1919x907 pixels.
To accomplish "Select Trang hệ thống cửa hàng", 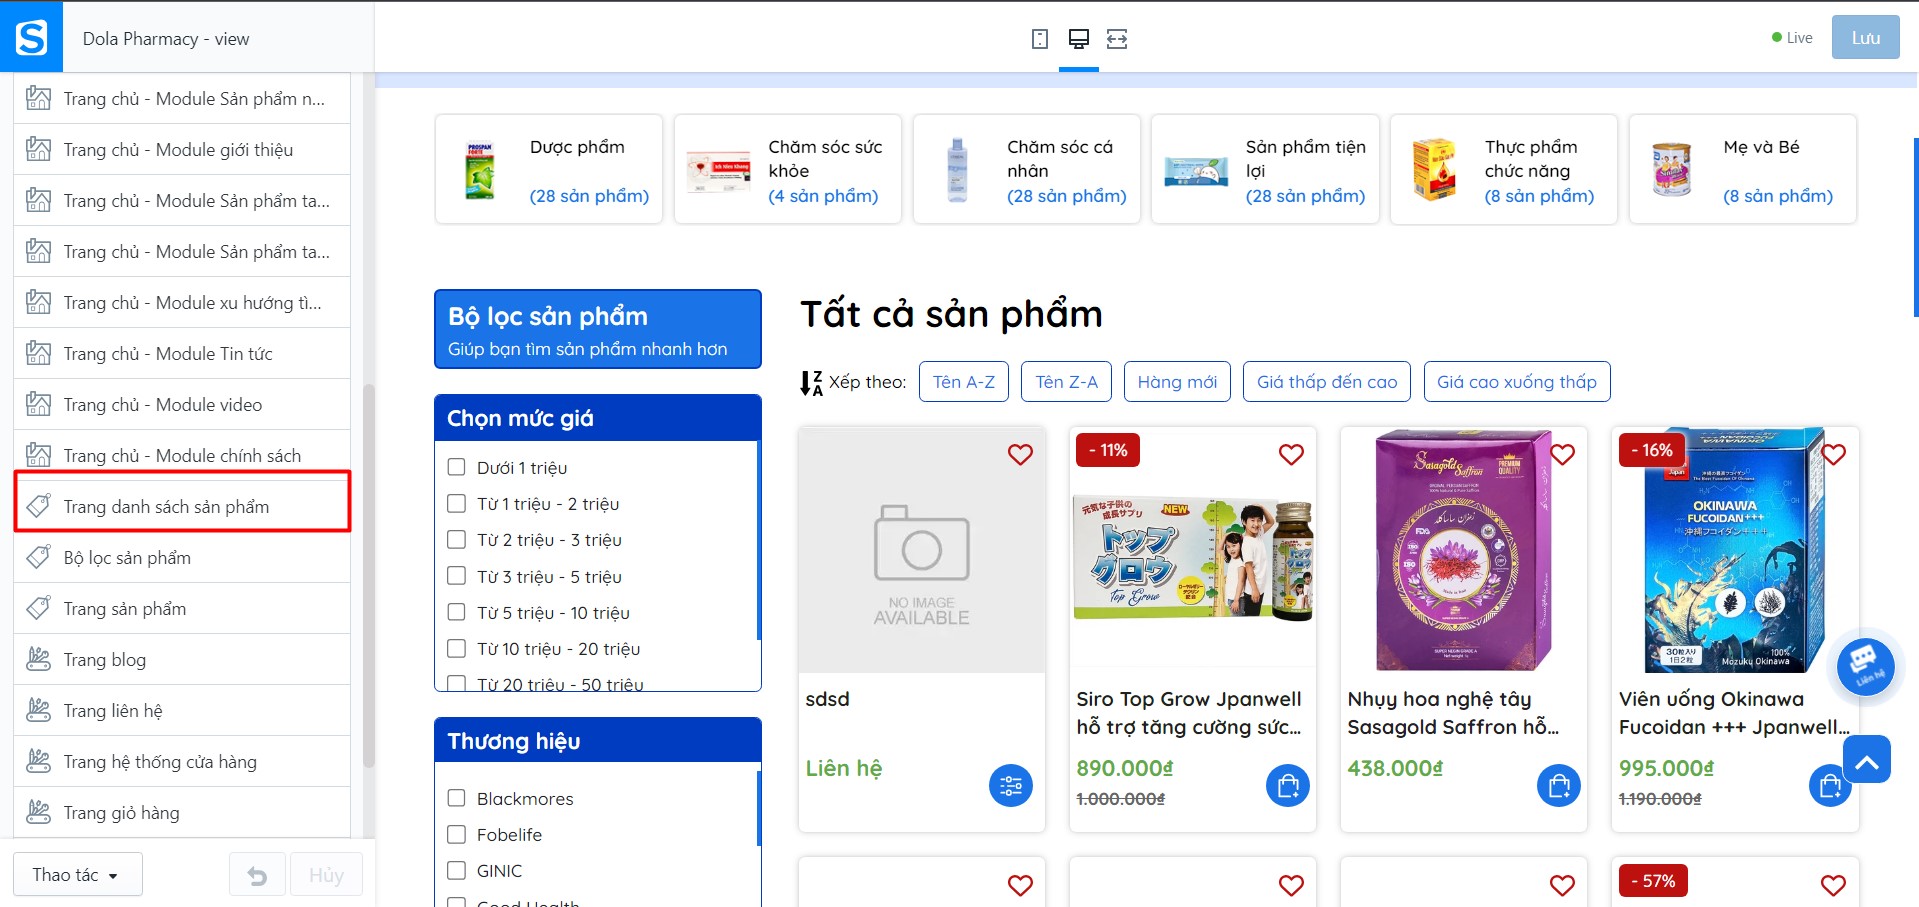I will pyautogui.click(x=182, y=762).
